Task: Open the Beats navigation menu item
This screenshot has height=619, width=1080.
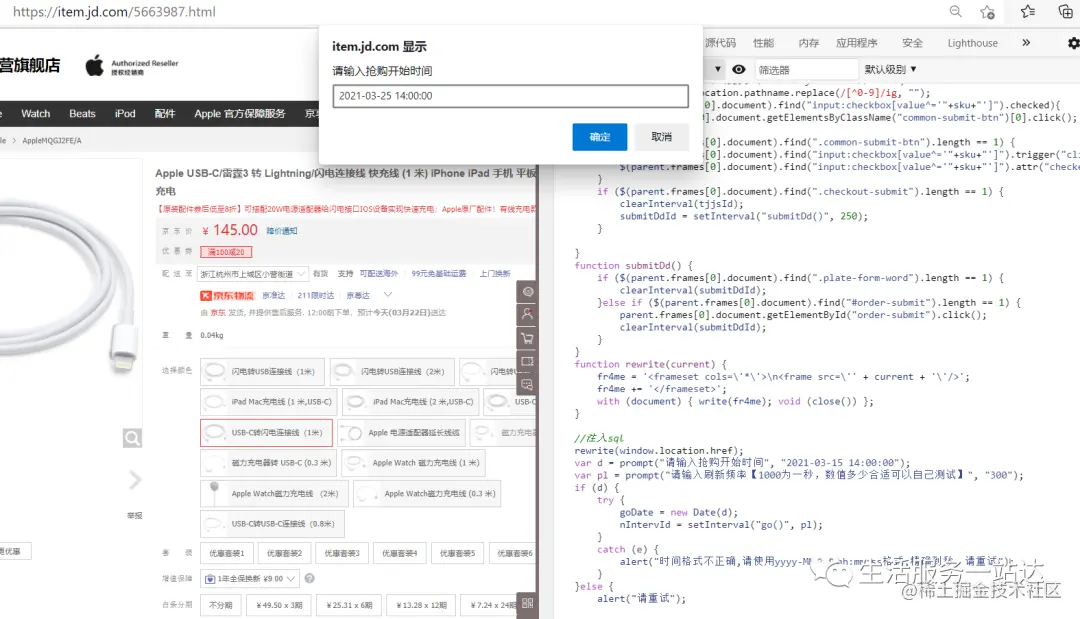Action: coord(82,114)
